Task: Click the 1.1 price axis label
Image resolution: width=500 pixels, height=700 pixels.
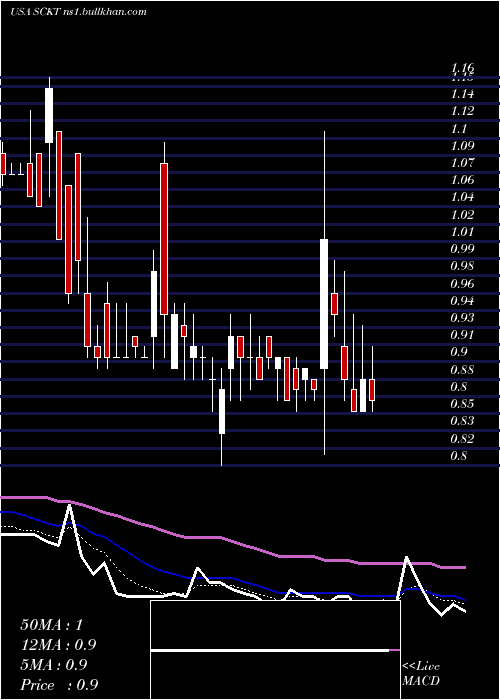Action: tap(458, 129)
